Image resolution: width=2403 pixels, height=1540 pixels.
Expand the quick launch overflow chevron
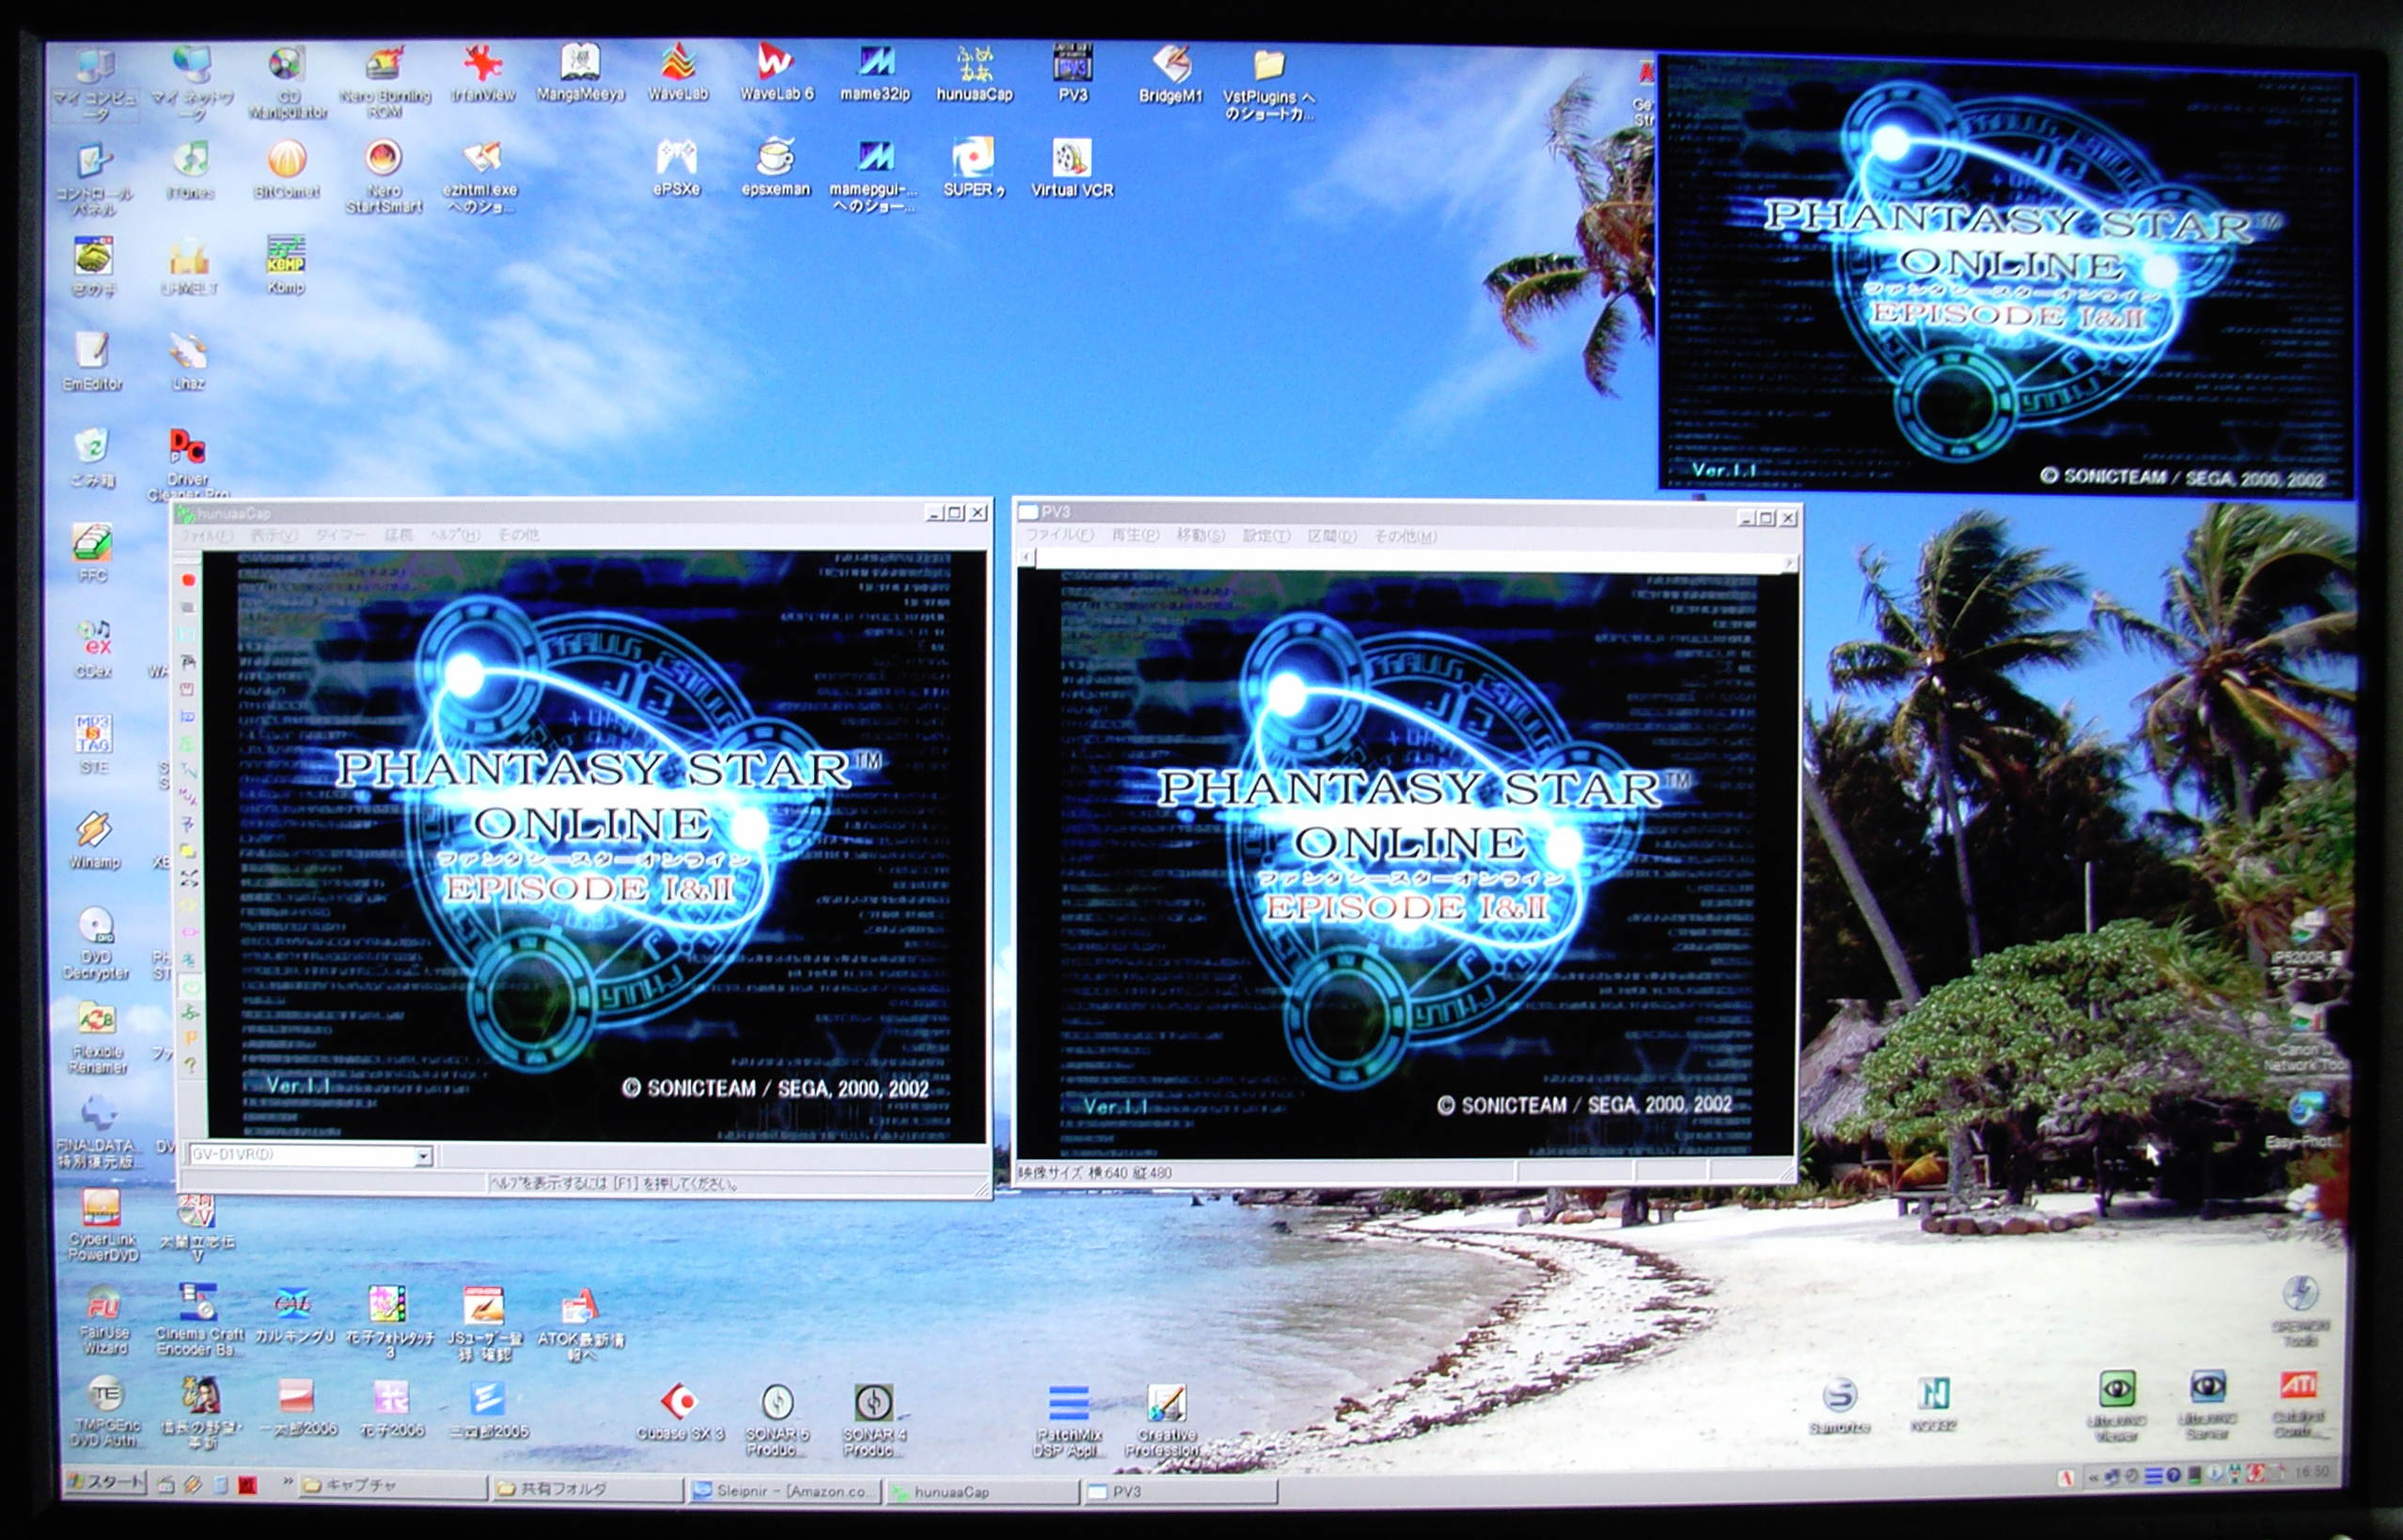point(287,1481)
